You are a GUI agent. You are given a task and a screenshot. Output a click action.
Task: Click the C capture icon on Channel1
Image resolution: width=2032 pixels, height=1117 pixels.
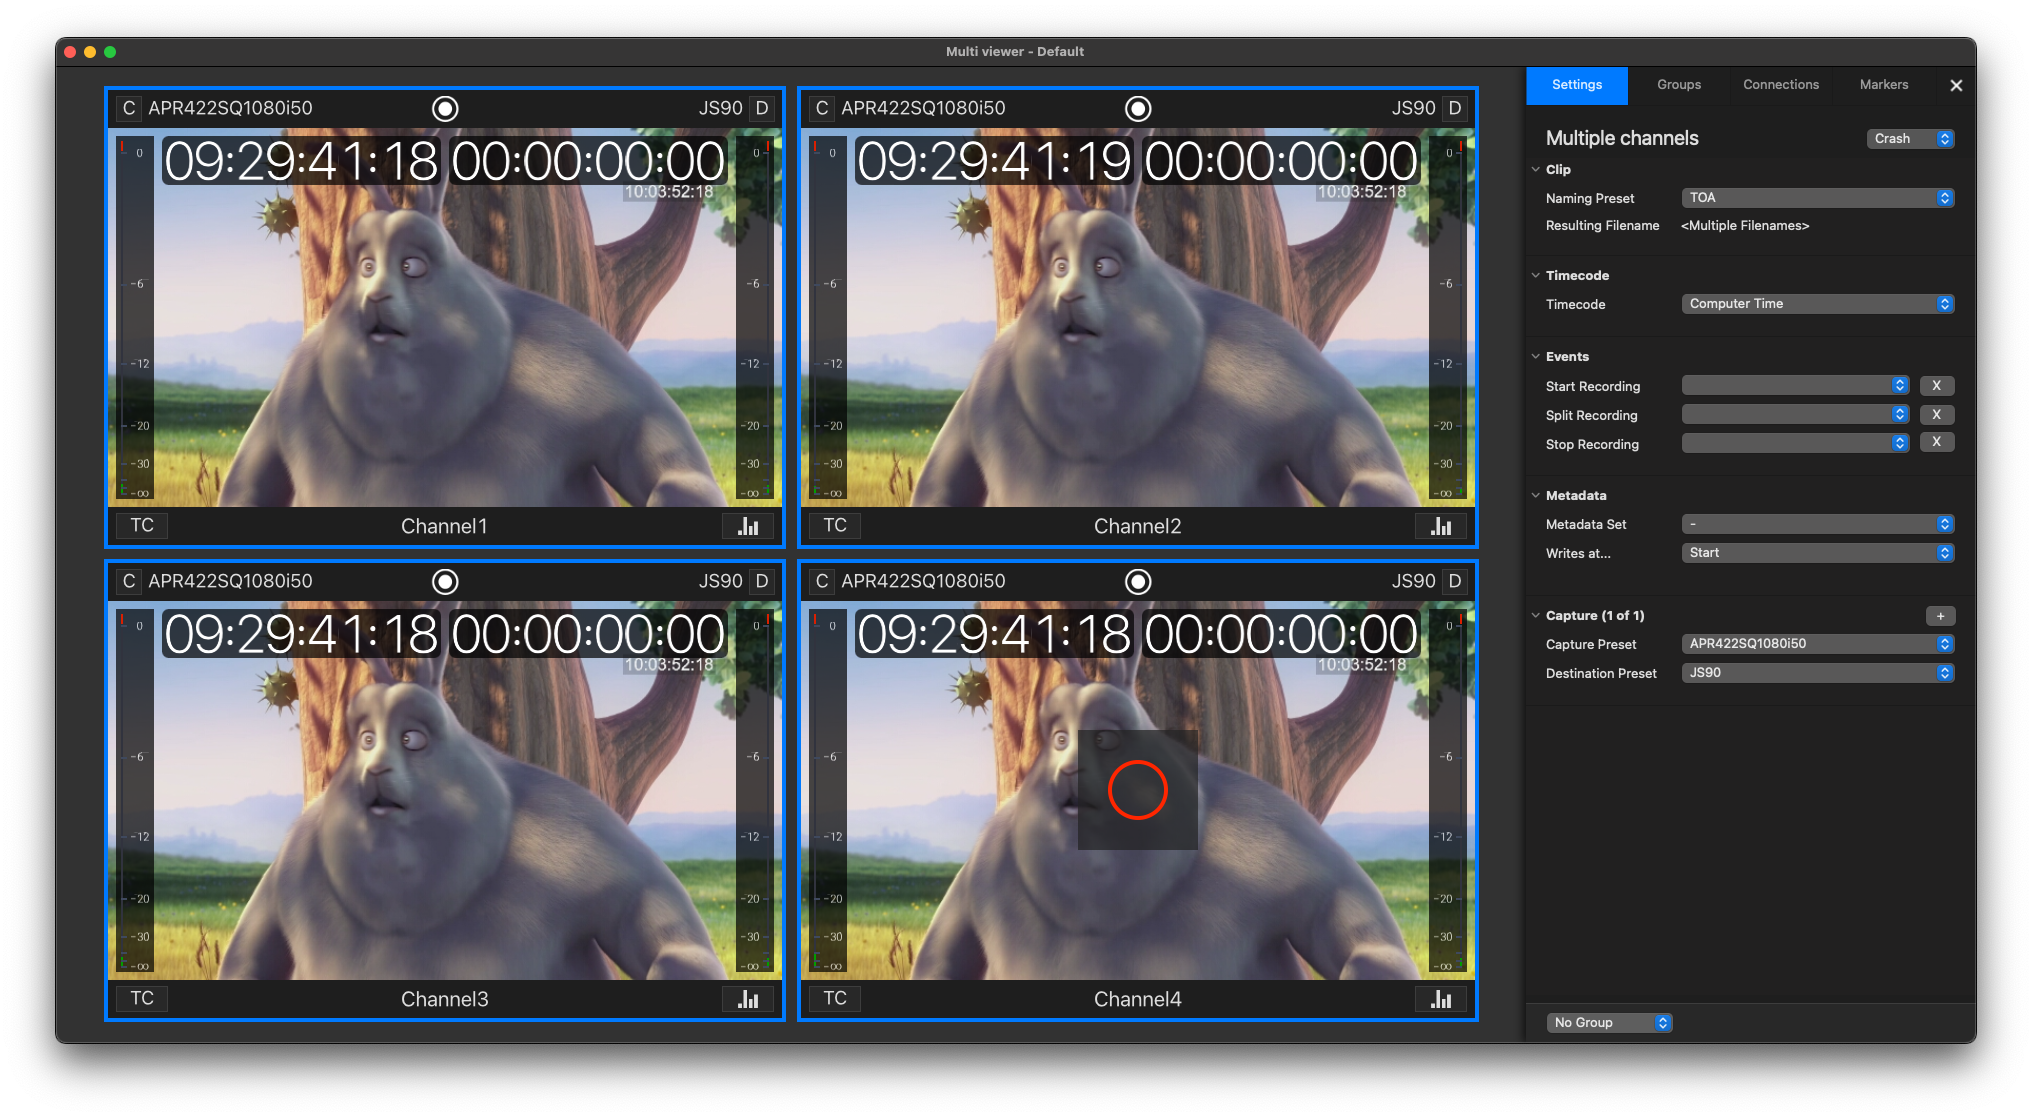click(x=128, y=108)
